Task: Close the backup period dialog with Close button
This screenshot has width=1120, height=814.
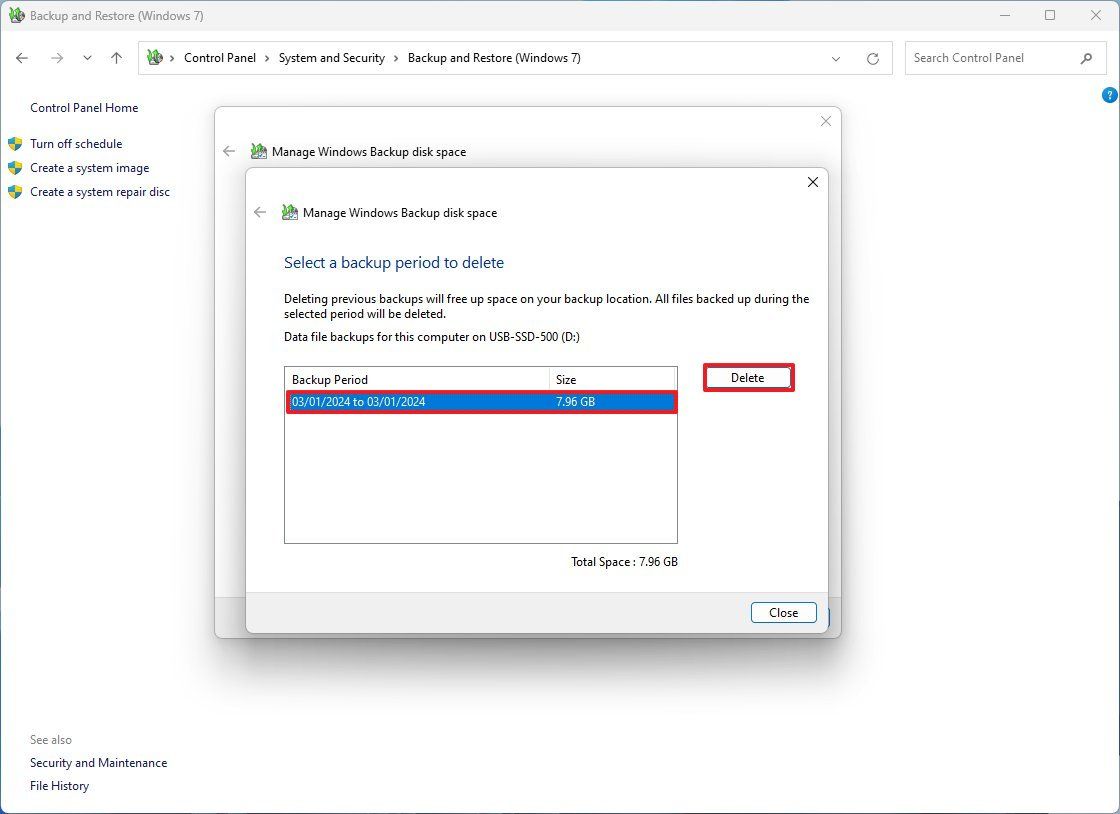Action: pyautogui.click(x=783, y=612)
